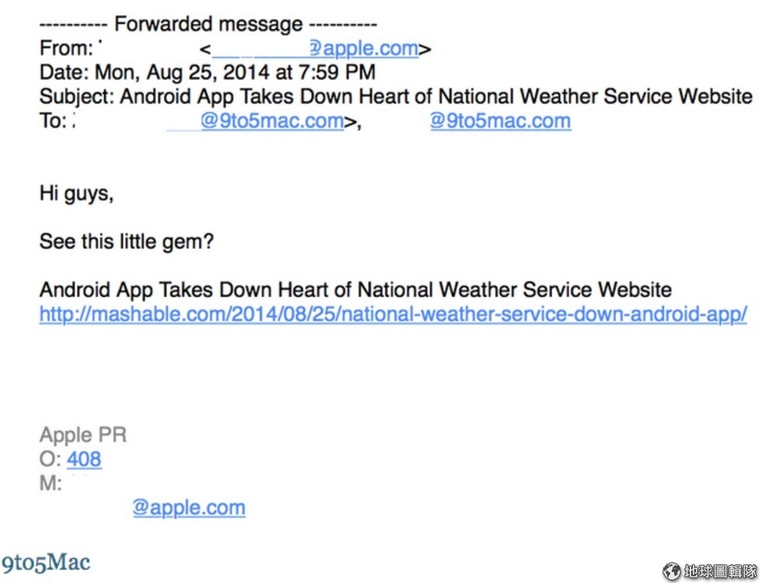This screenshot has width=768, height=583.
Task: Click the Subject line in the email header
Action: tap(395, 97)
